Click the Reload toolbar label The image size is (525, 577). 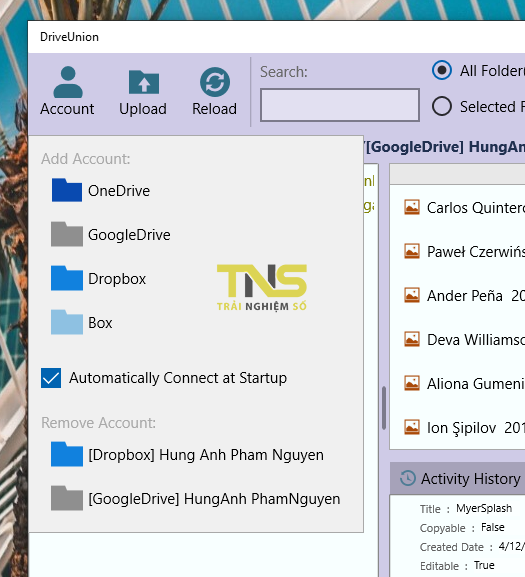pos(214,109)
